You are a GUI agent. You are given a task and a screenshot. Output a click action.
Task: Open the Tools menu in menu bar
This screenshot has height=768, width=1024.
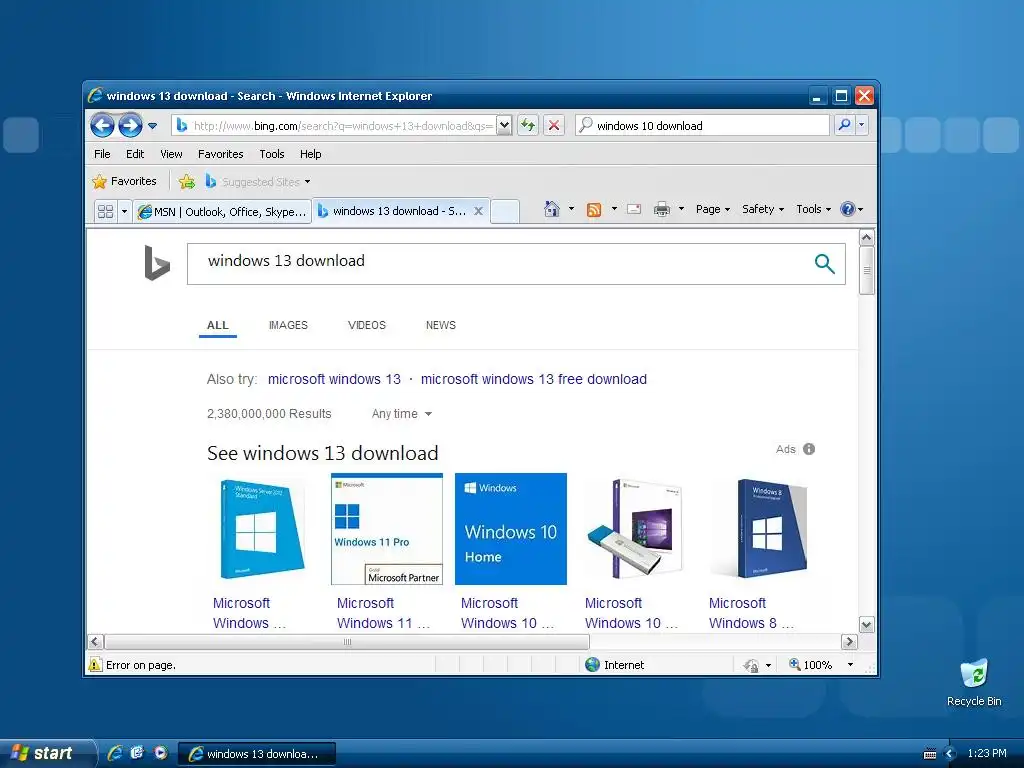pyautogui.click(x=272, y=154)
